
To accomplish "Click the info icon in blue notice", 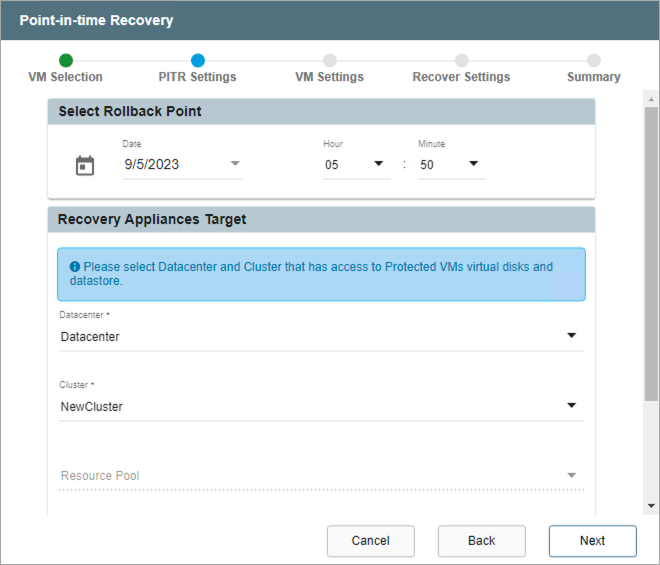I will point(75,267).
